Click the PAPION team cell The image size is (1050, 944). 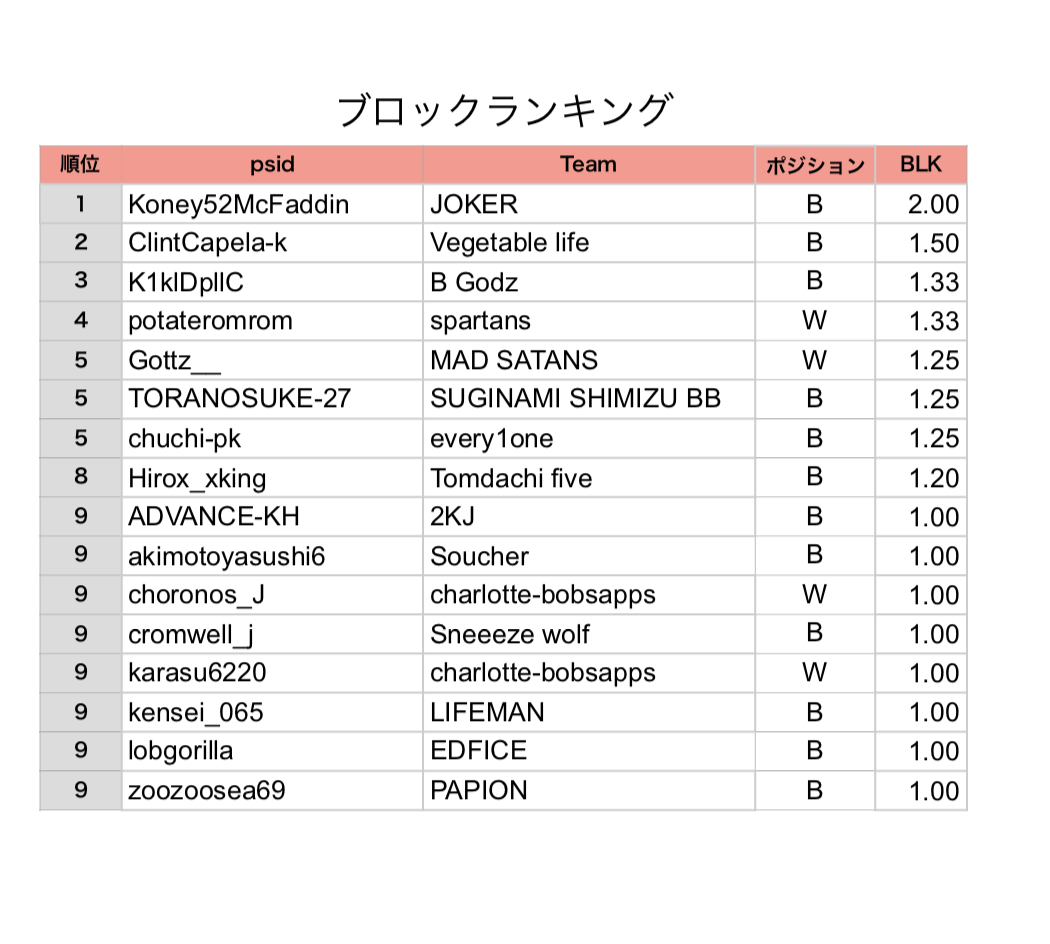[x=478, y=790]
